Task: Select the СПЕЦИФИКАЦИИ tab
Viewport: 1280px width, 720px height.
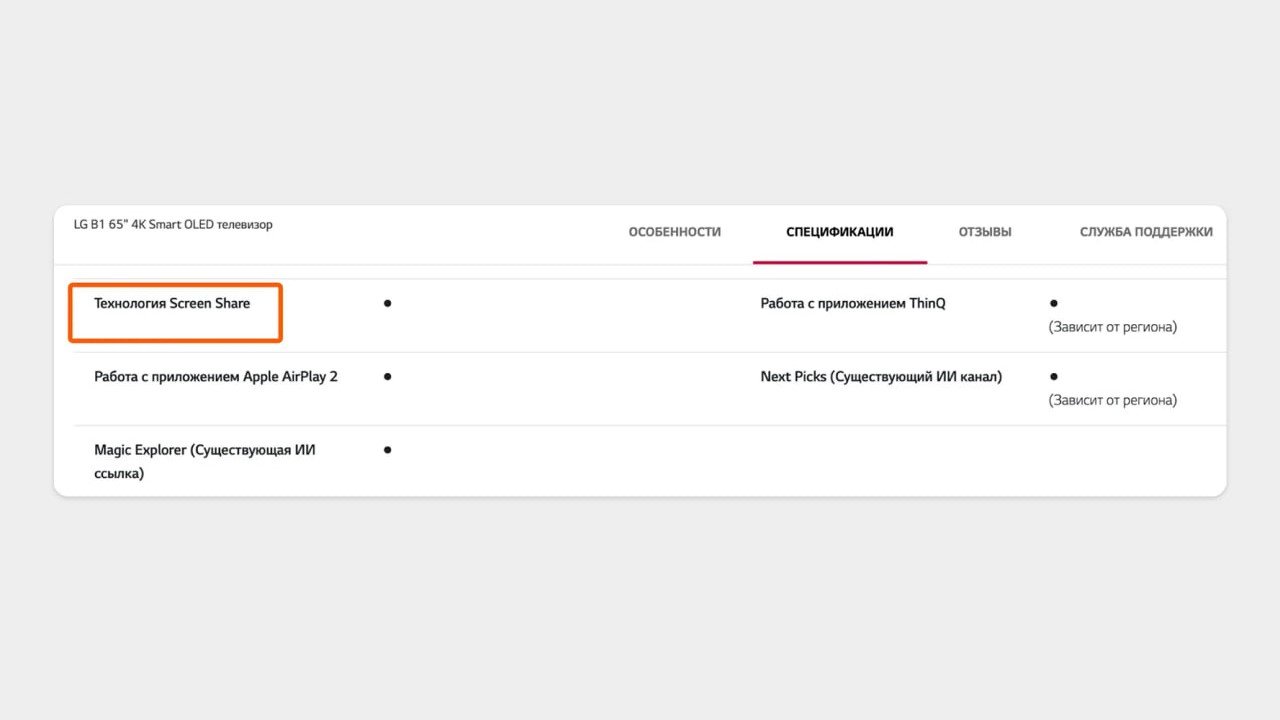Action: point(840,232)
